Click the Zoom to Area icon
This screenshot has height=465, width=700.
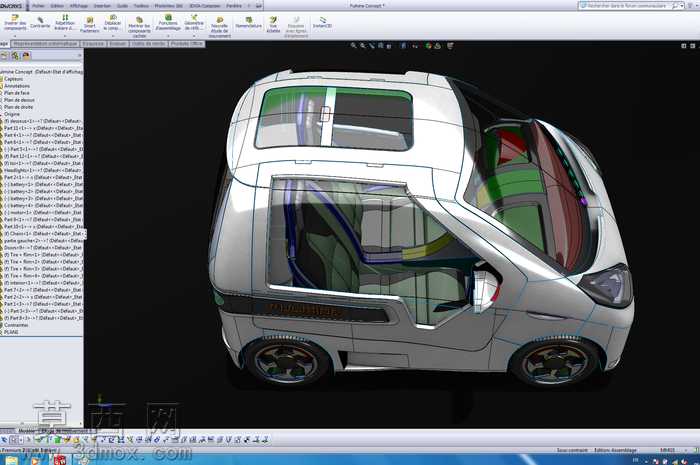pyautogui.click(x=362, y=46)
